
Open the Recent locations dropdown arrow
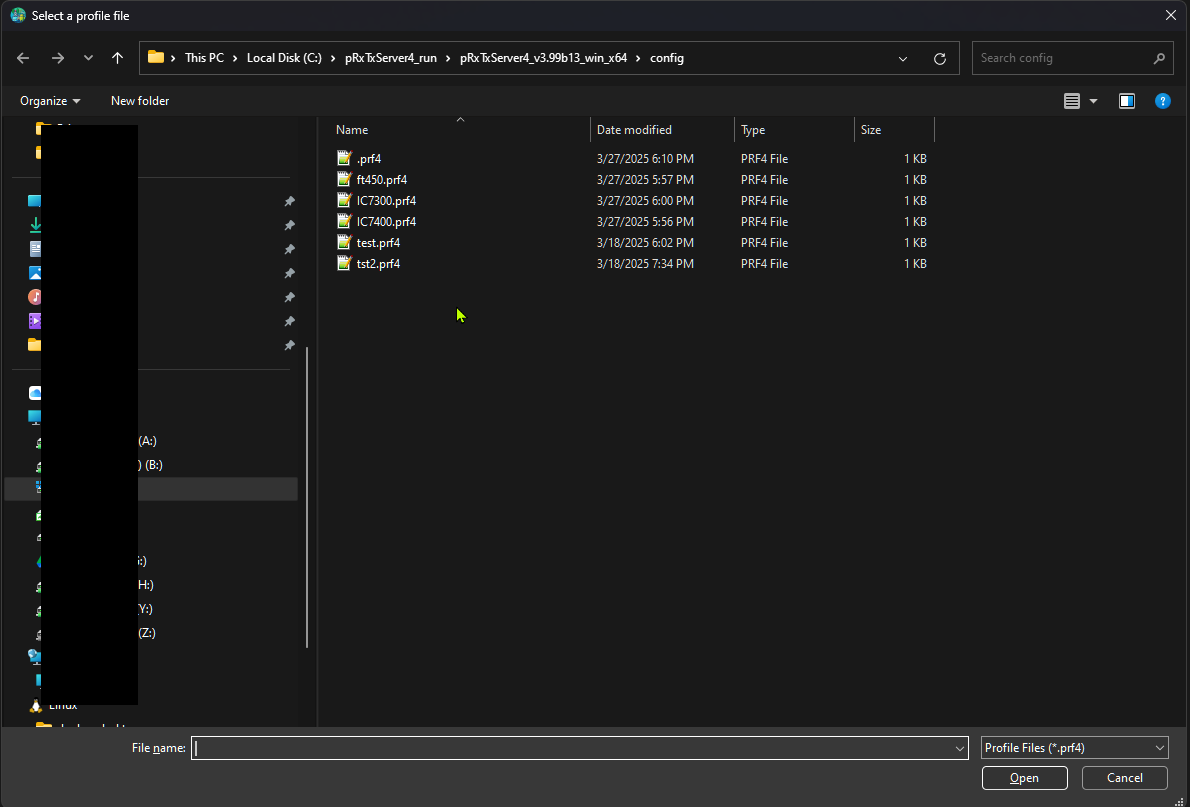tap(88, 58)
